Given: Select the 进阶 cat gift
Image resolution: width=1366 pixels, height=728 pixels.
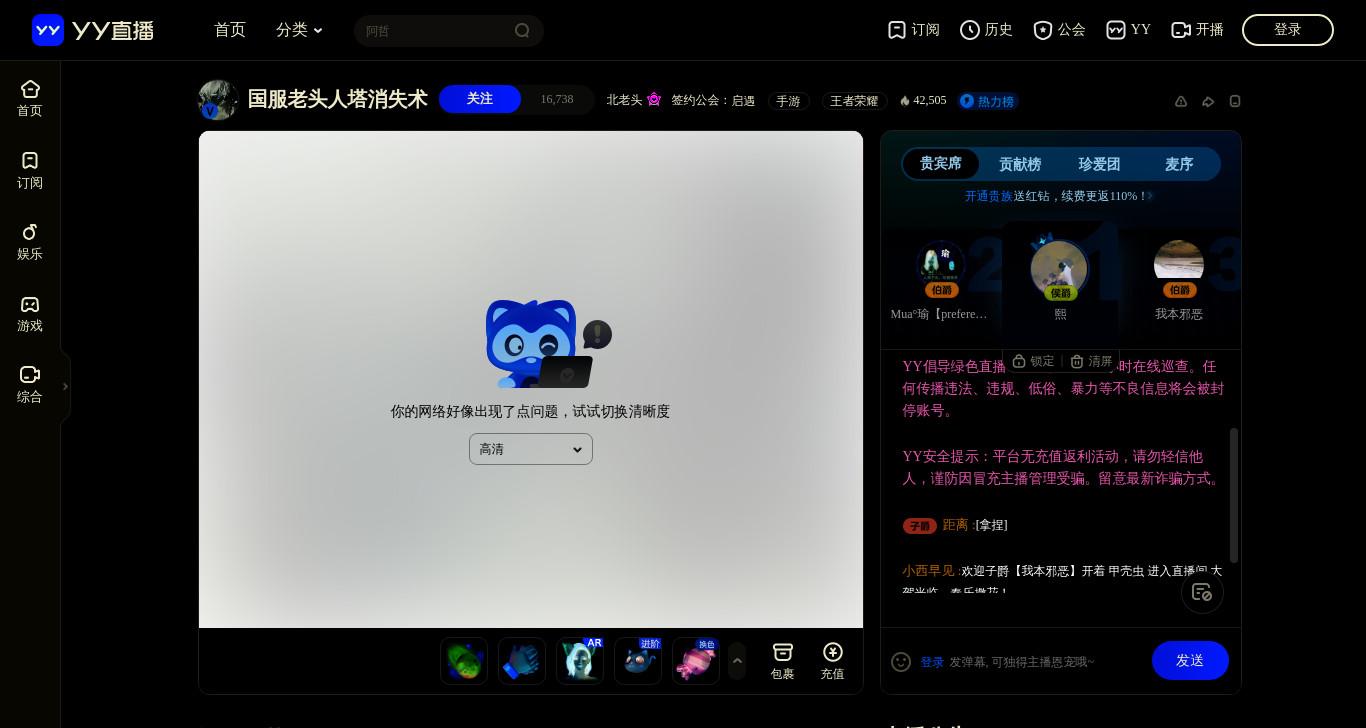Looking at the screenshot, I should (638, 661).
